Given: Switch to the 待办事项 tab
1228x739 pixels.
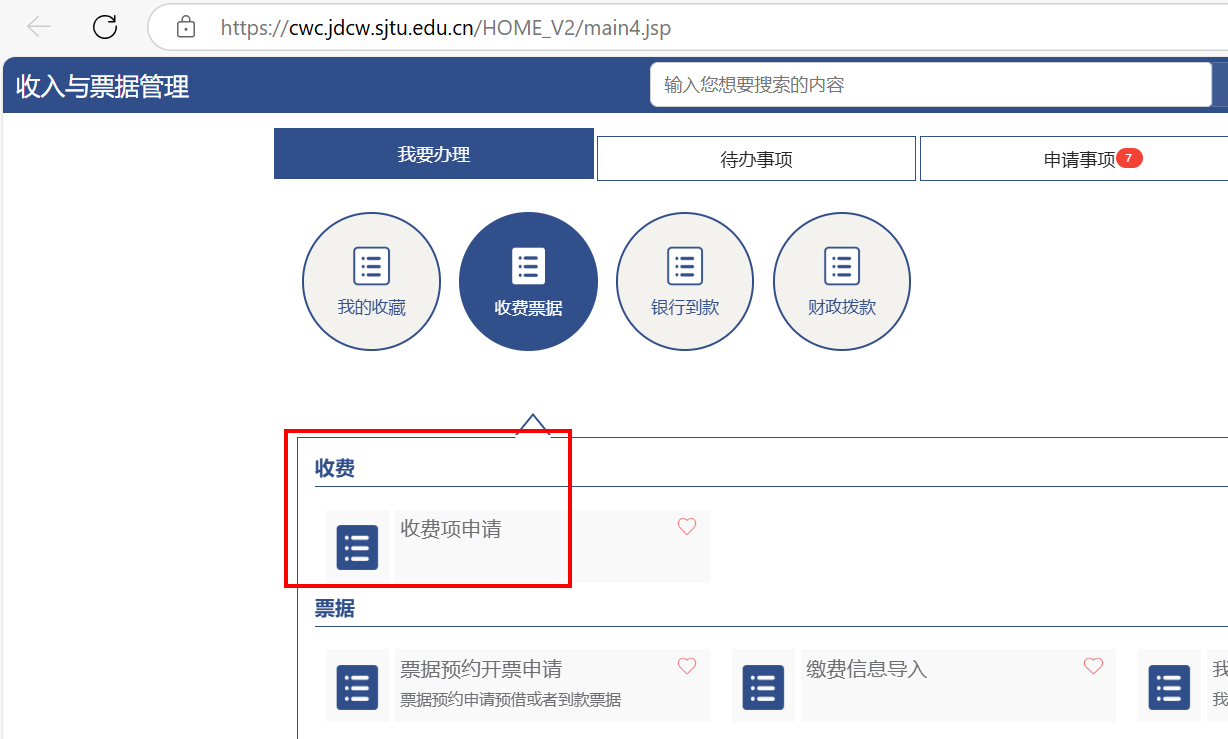Looking at the screenshot, I should click(x=756, y=159).
